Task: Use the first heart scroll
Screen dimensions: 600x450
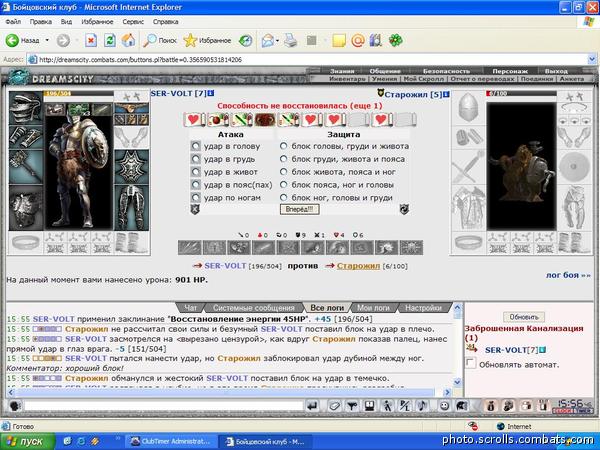Action: [194, 120]
